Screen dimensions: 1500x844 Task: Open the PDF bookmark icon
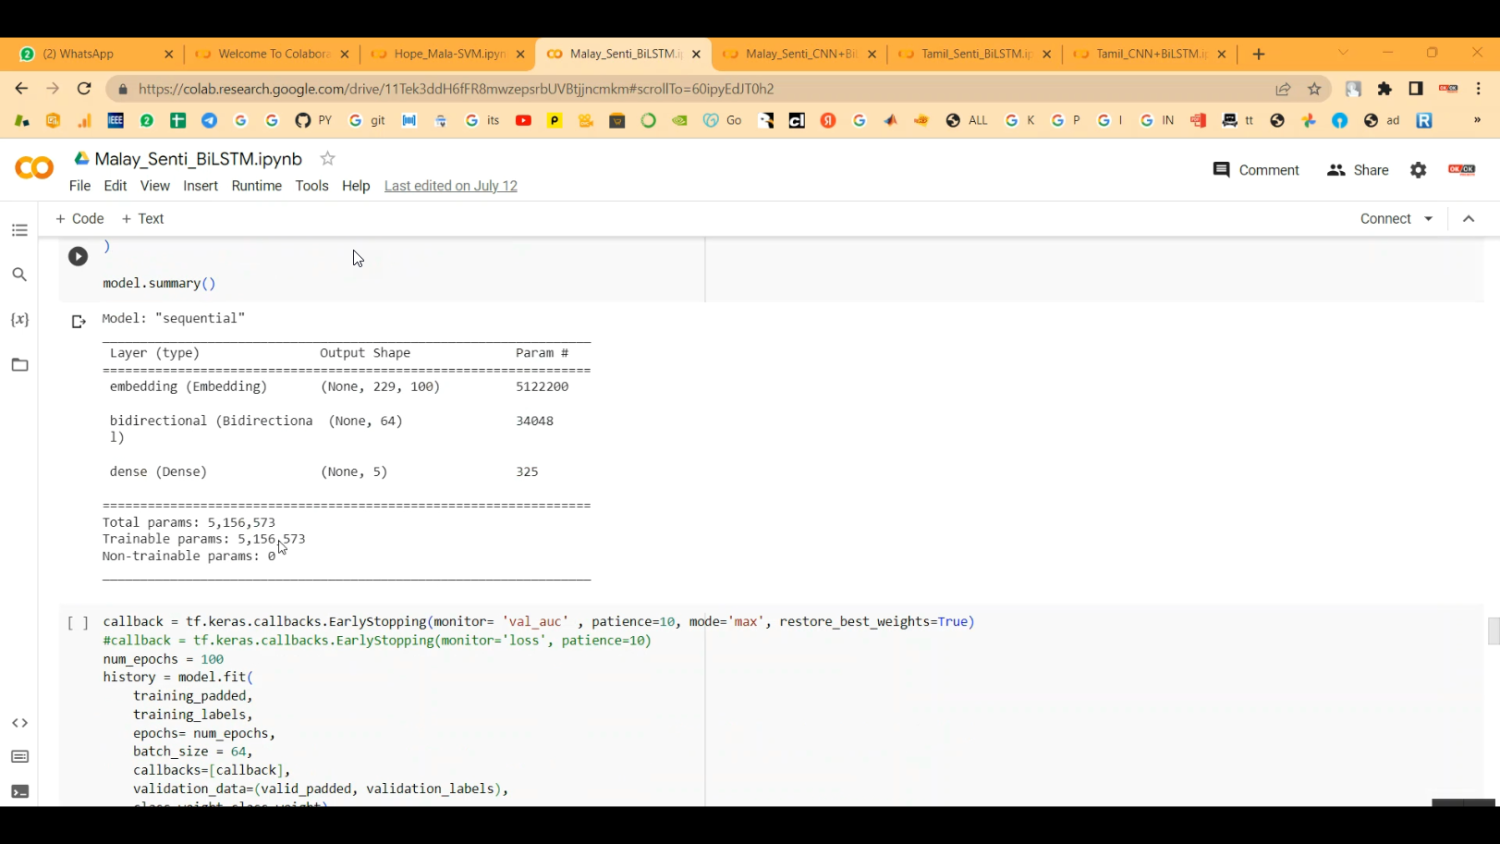pyautogui.click(x=1198, y=120)
